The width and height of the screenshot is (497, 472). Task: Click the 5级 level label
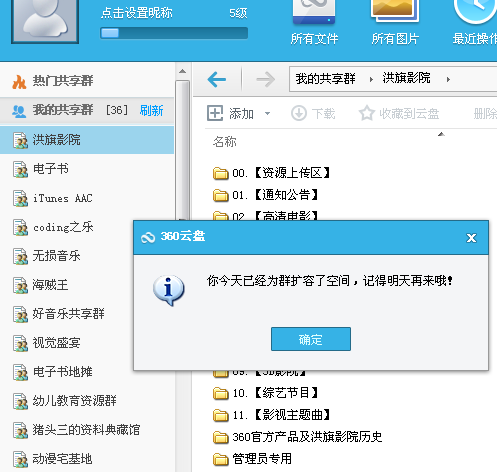pyautogui.click(x=238, y=13)
